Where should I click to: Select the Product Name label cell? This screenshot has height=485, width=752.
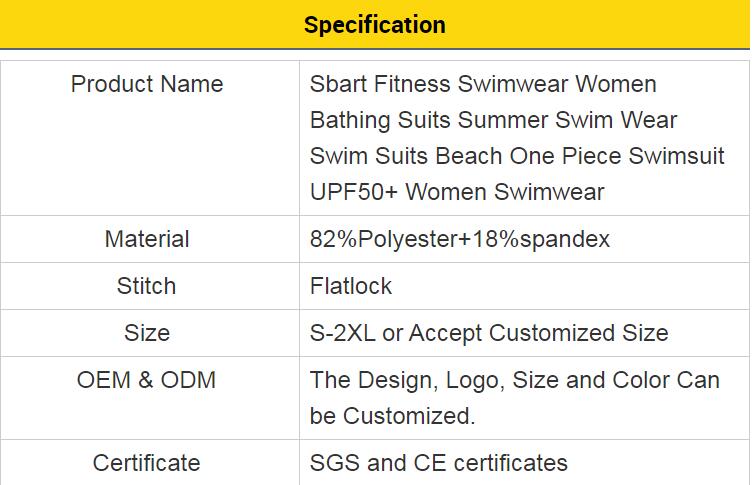(147, 84)
